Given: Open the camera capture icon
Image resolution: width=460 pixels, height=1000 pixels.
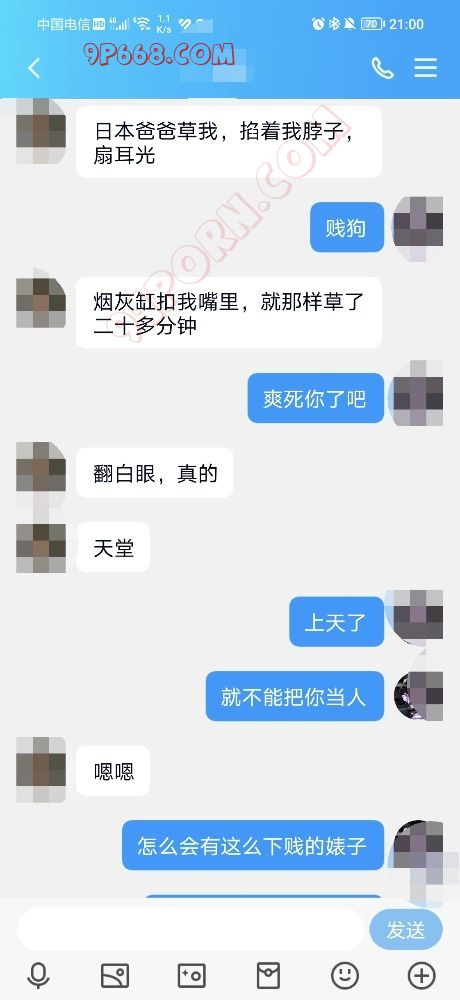Looking at the screenshot, I should click(x=191, y=975).
